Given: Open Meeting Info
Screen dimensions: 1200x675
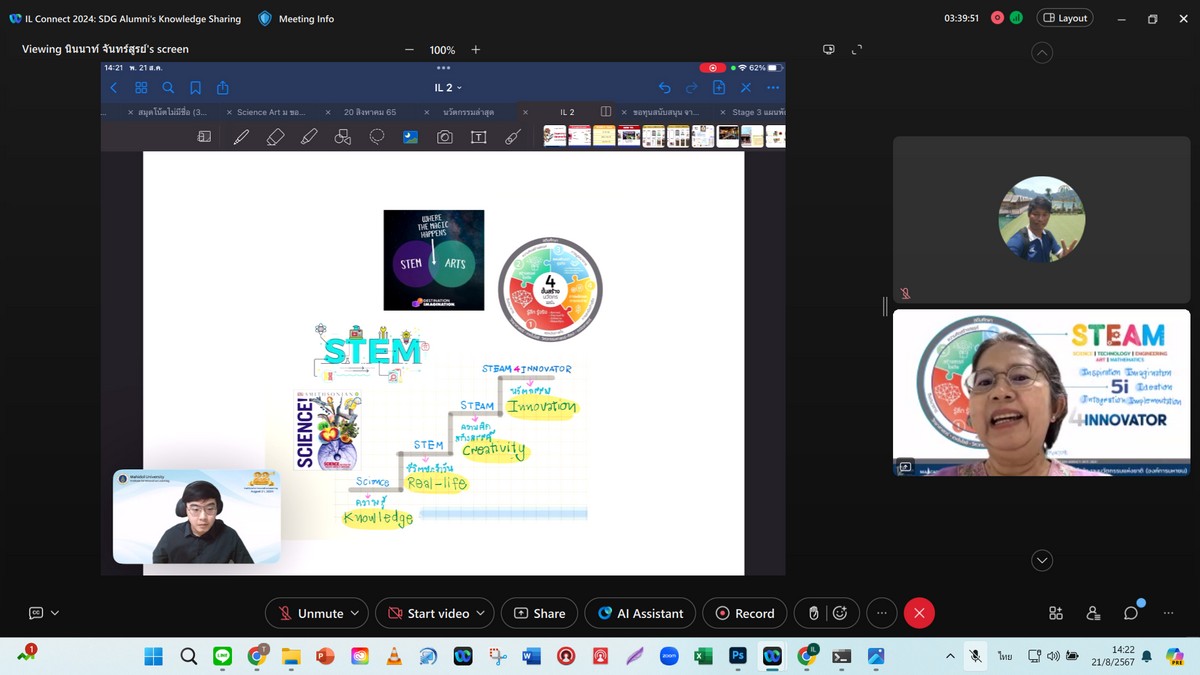Looking at the screenshot, I should click(x=296, y=18).
